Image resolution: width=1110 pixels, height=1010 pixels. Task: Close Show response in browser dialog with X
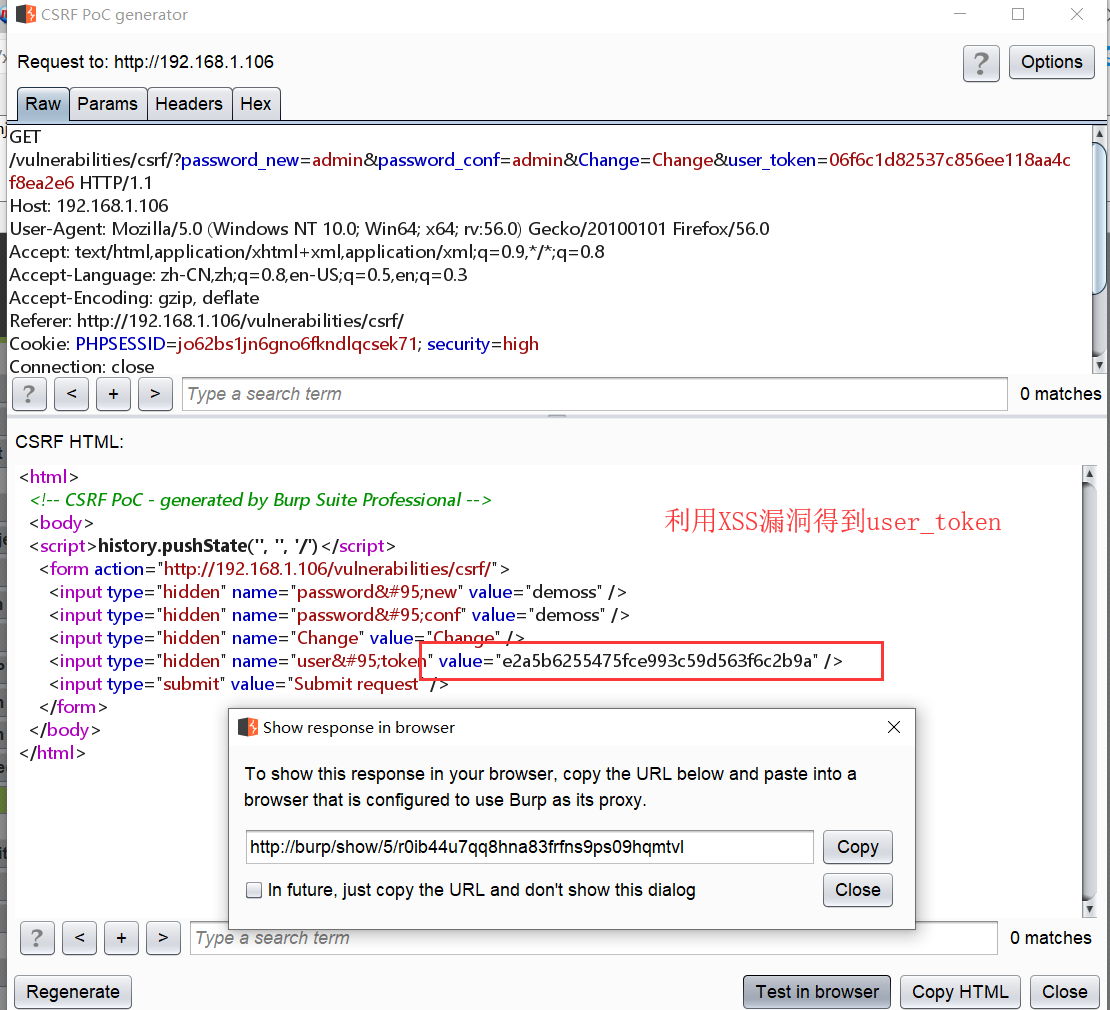pos(893,727)
